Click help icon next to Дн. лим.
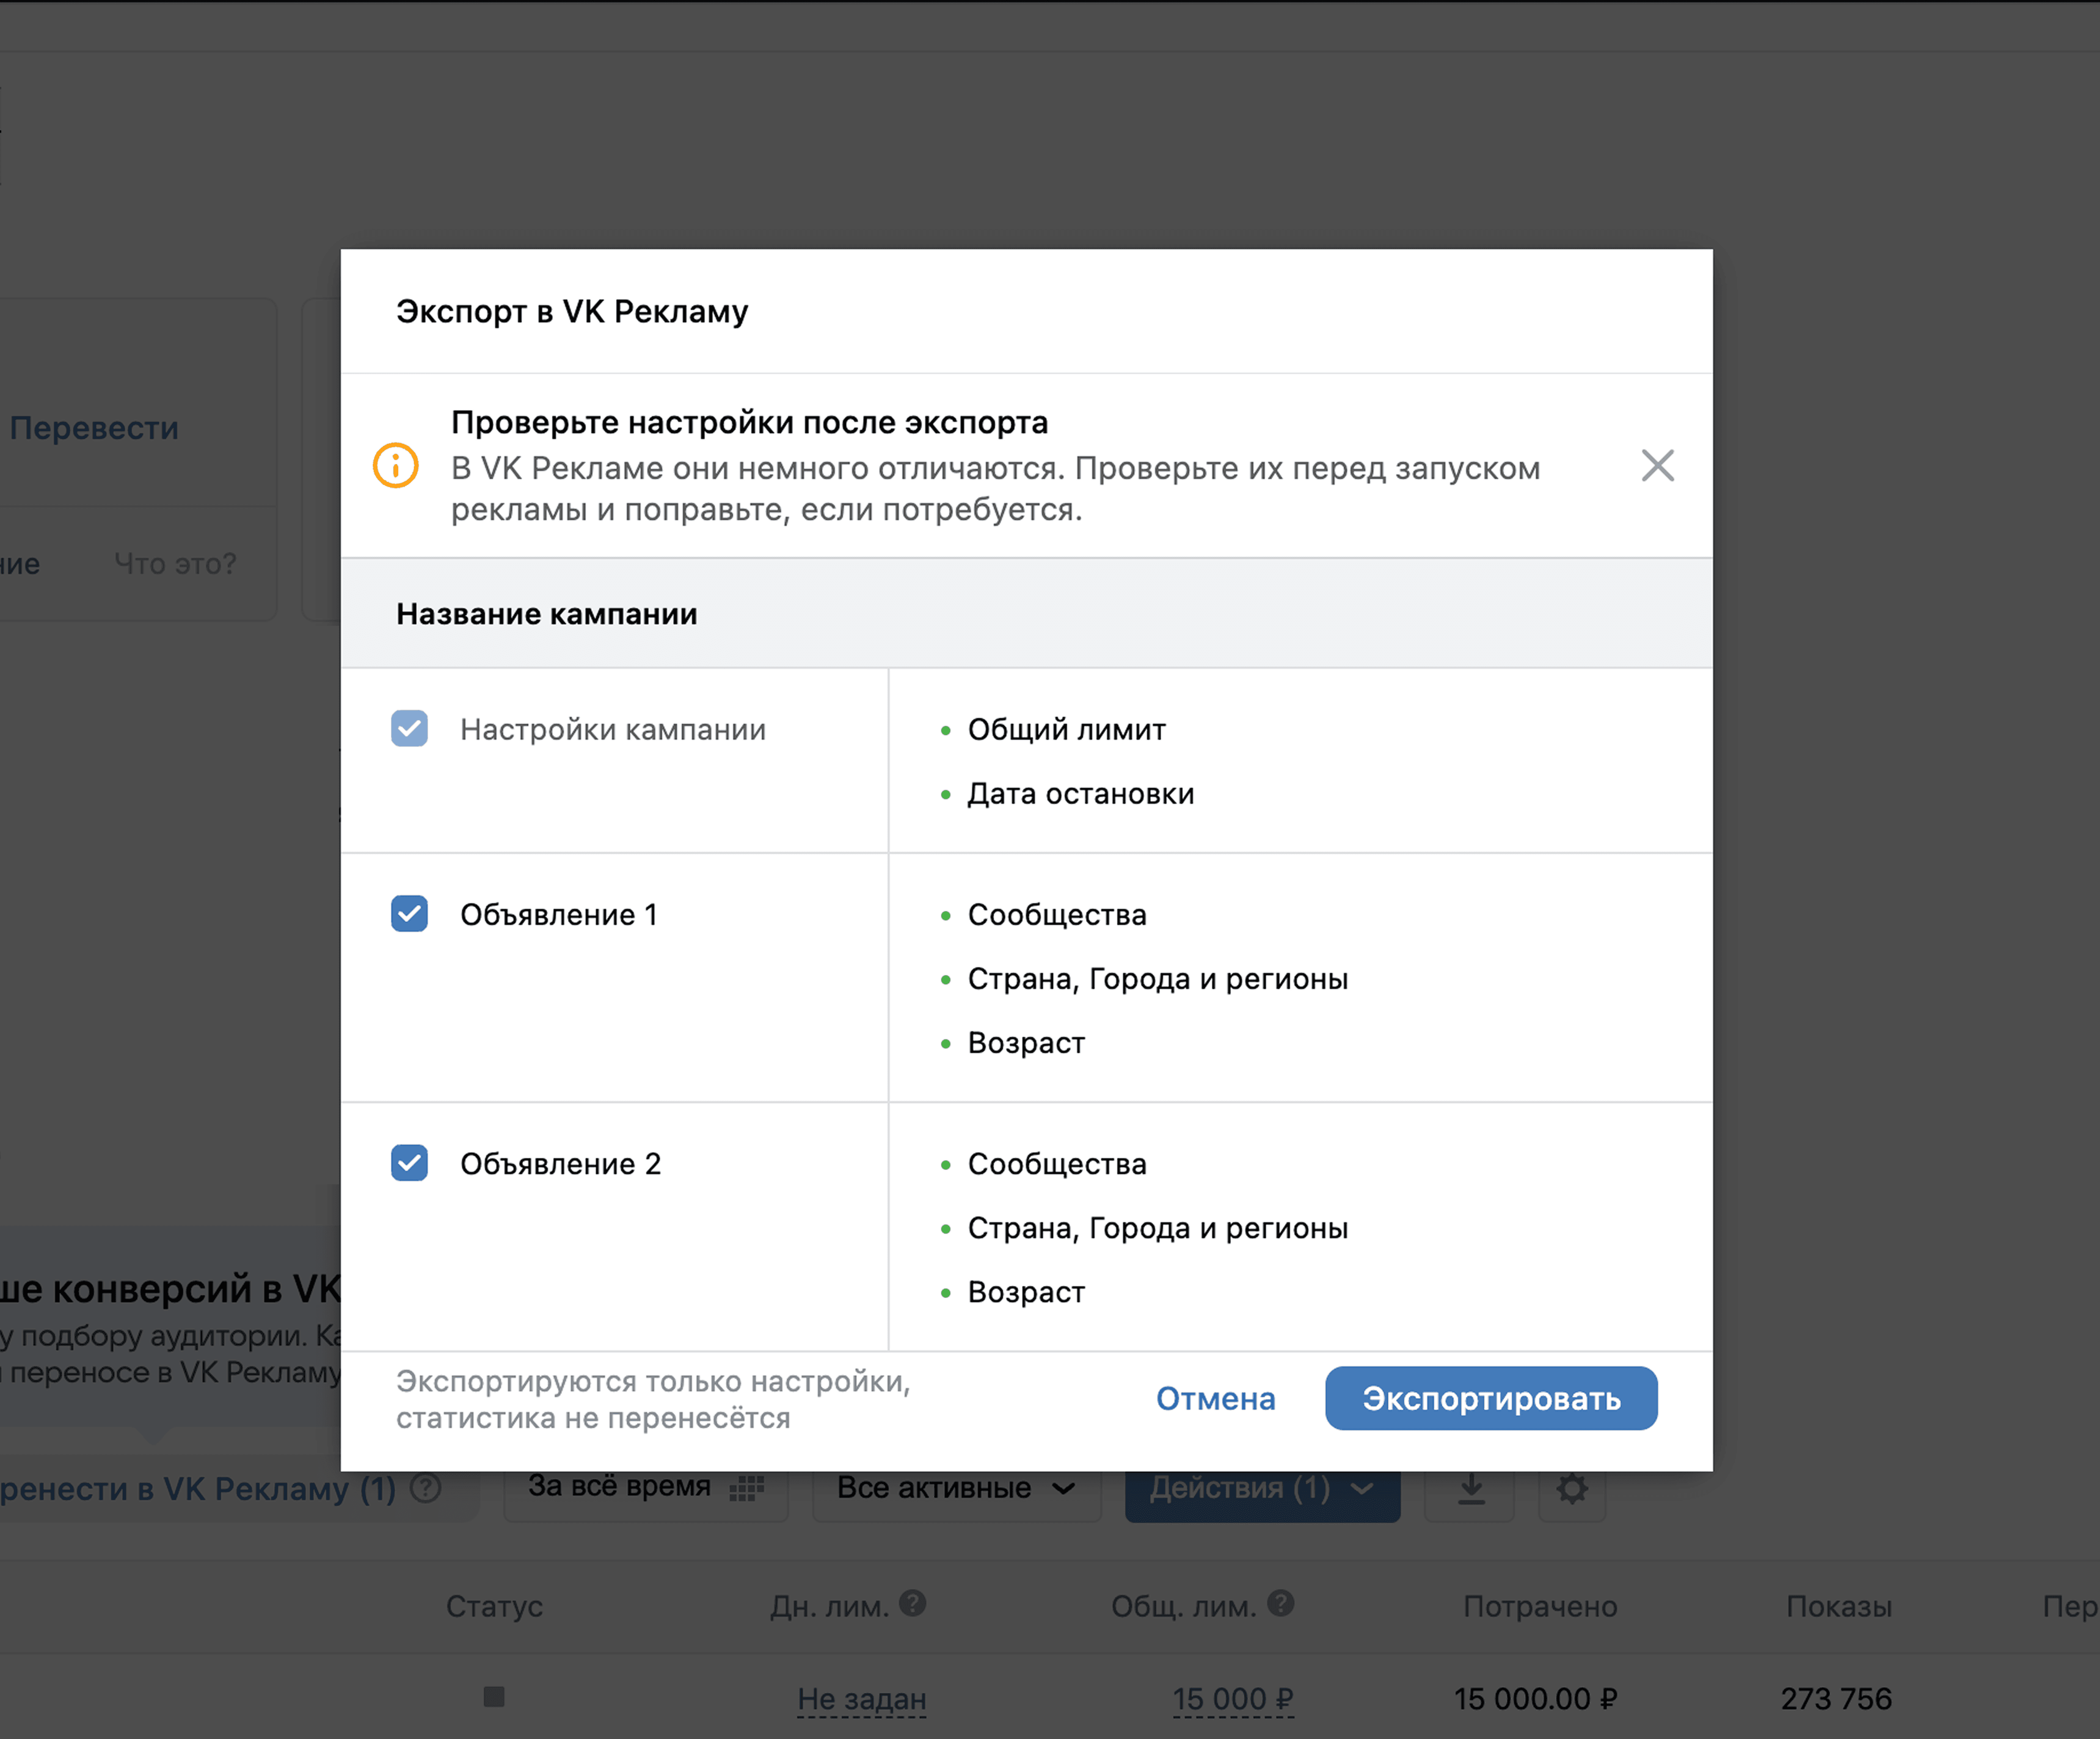Image resolution: width=2100 pixels, height=1739 pixels. click(x=912, y=1604)
